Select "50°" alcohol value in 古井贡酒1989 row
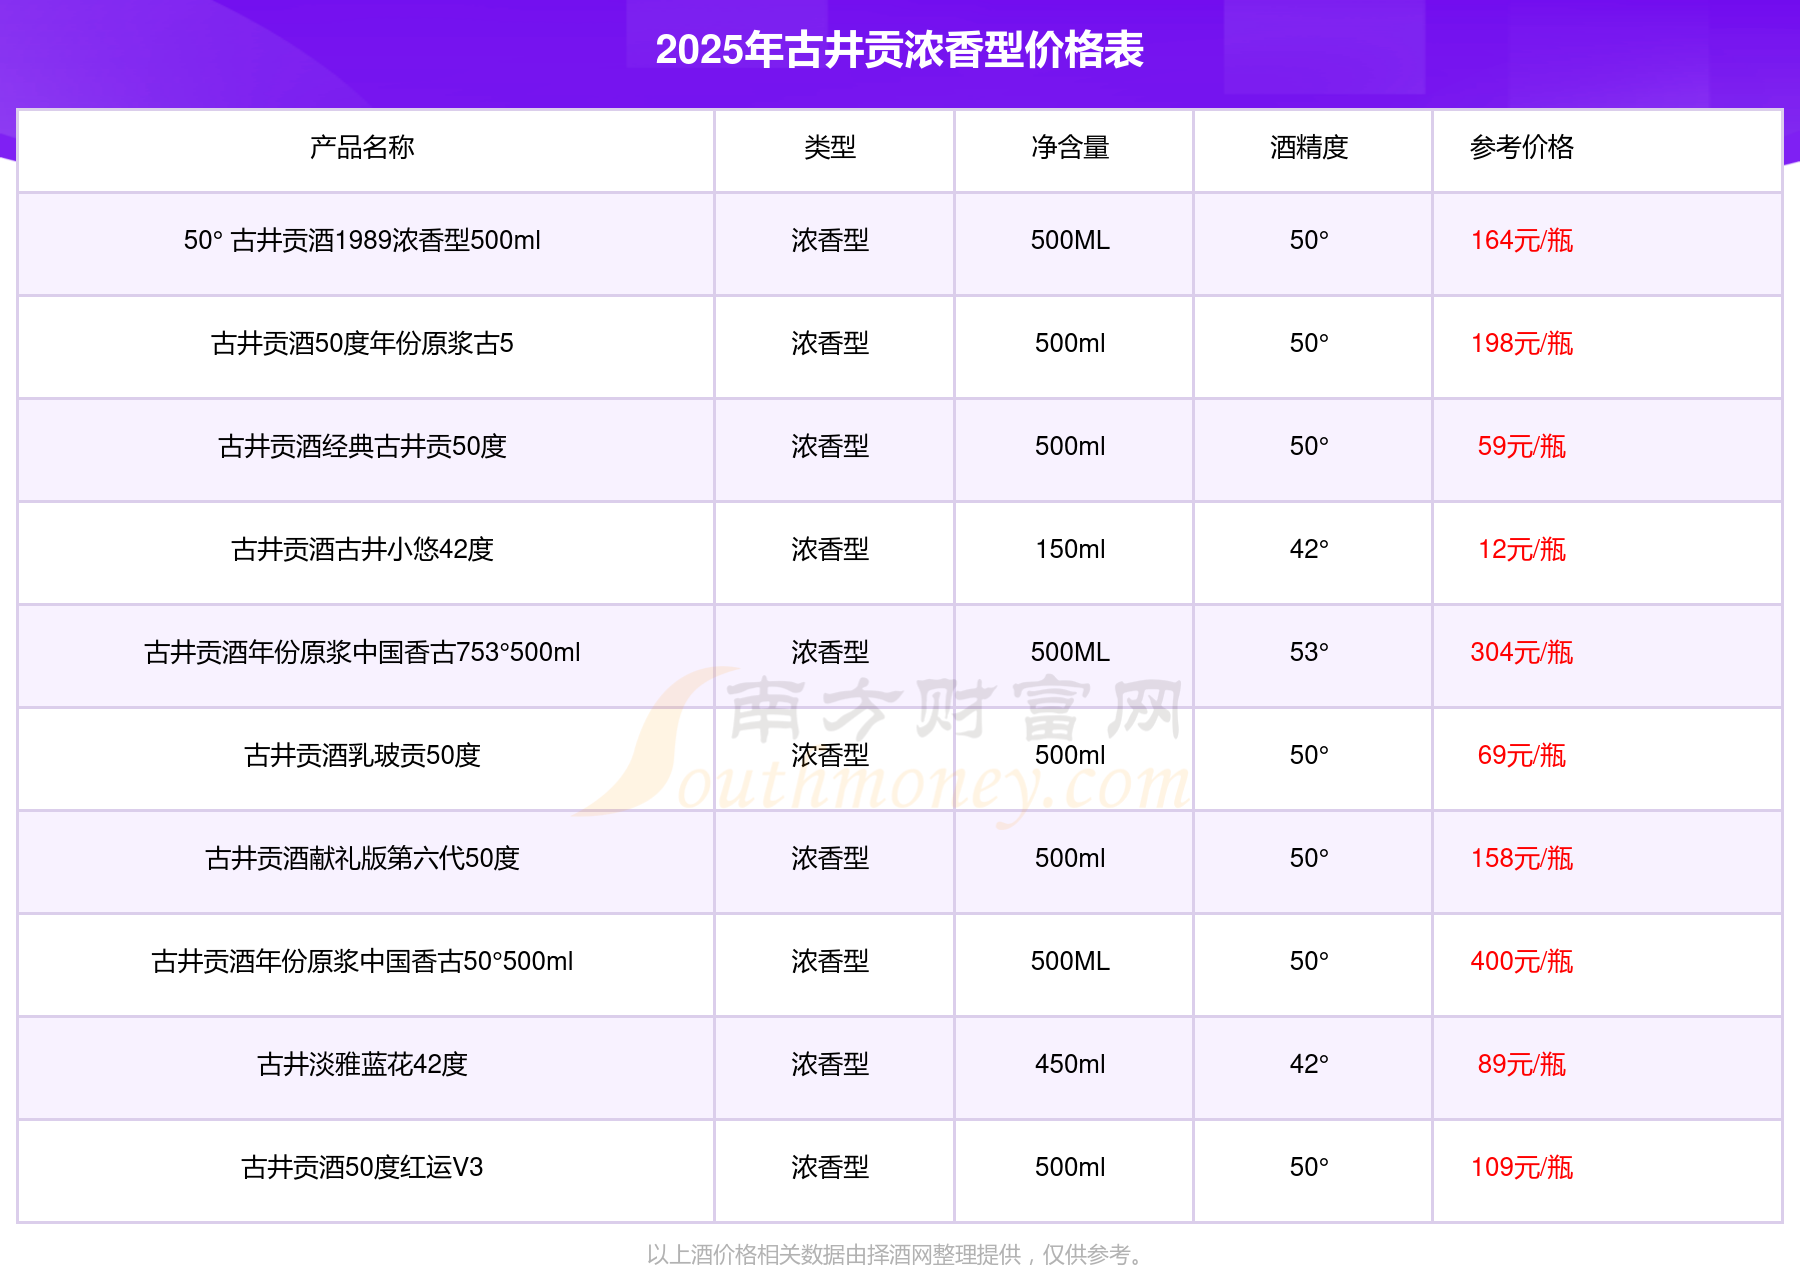This screenshot has width=1800, height=1270. point(1309,241)
